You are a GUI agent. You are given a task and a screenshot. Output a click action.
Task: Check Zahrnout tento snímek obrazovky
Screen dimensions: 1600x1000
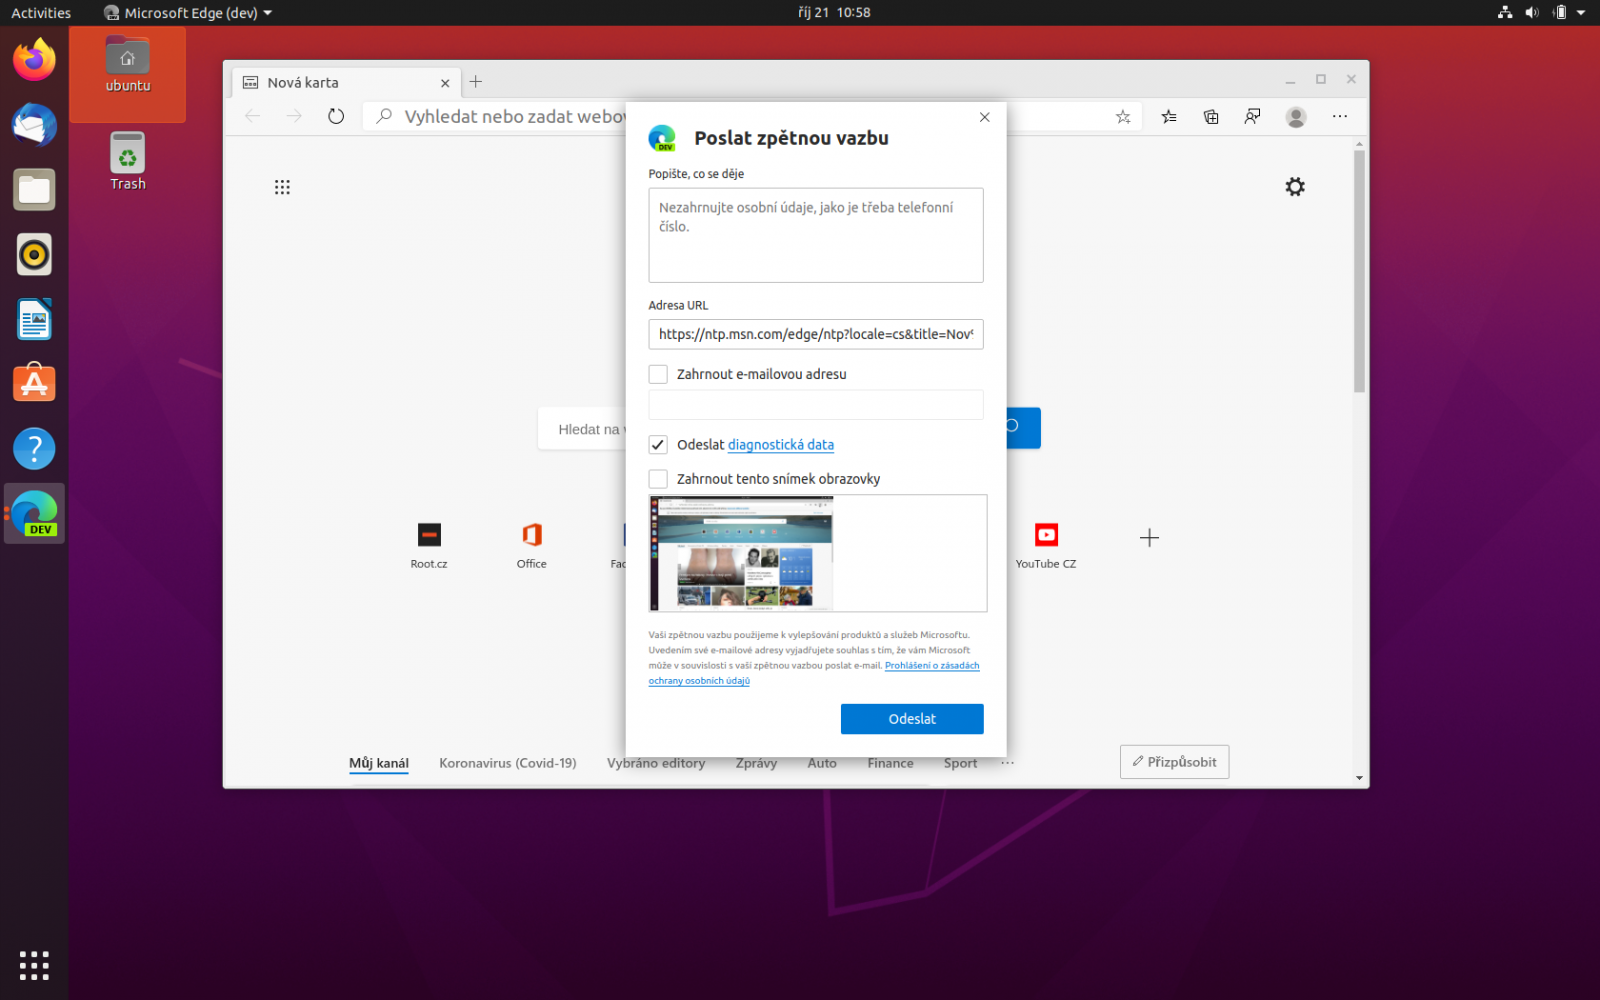pyautogui.click(x=658, y=478)
